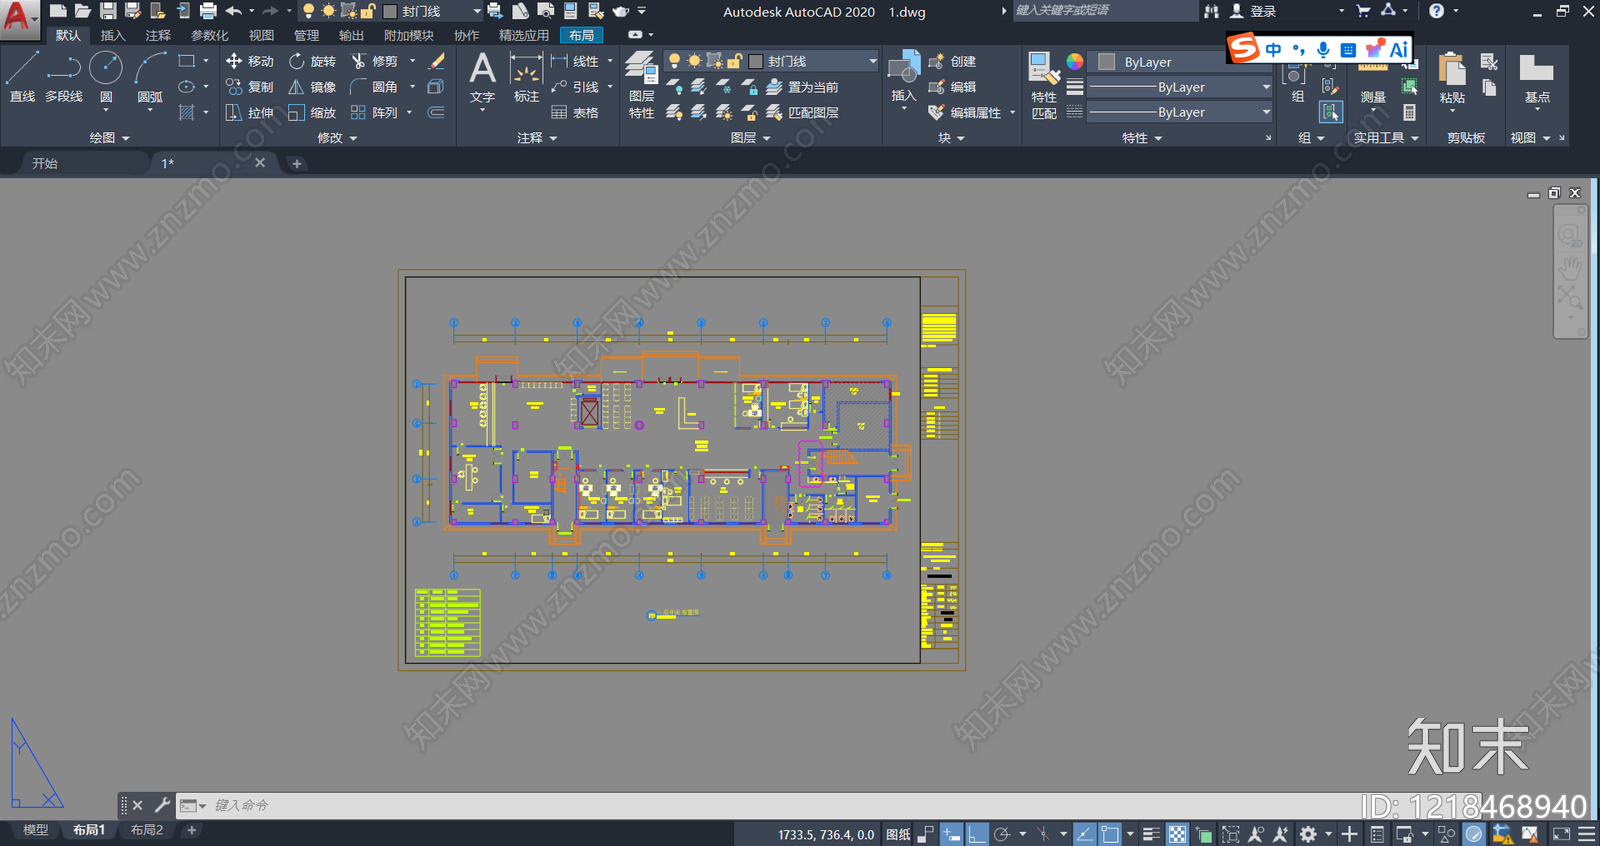Select the 多段线 polyline tool

point(64,78)
